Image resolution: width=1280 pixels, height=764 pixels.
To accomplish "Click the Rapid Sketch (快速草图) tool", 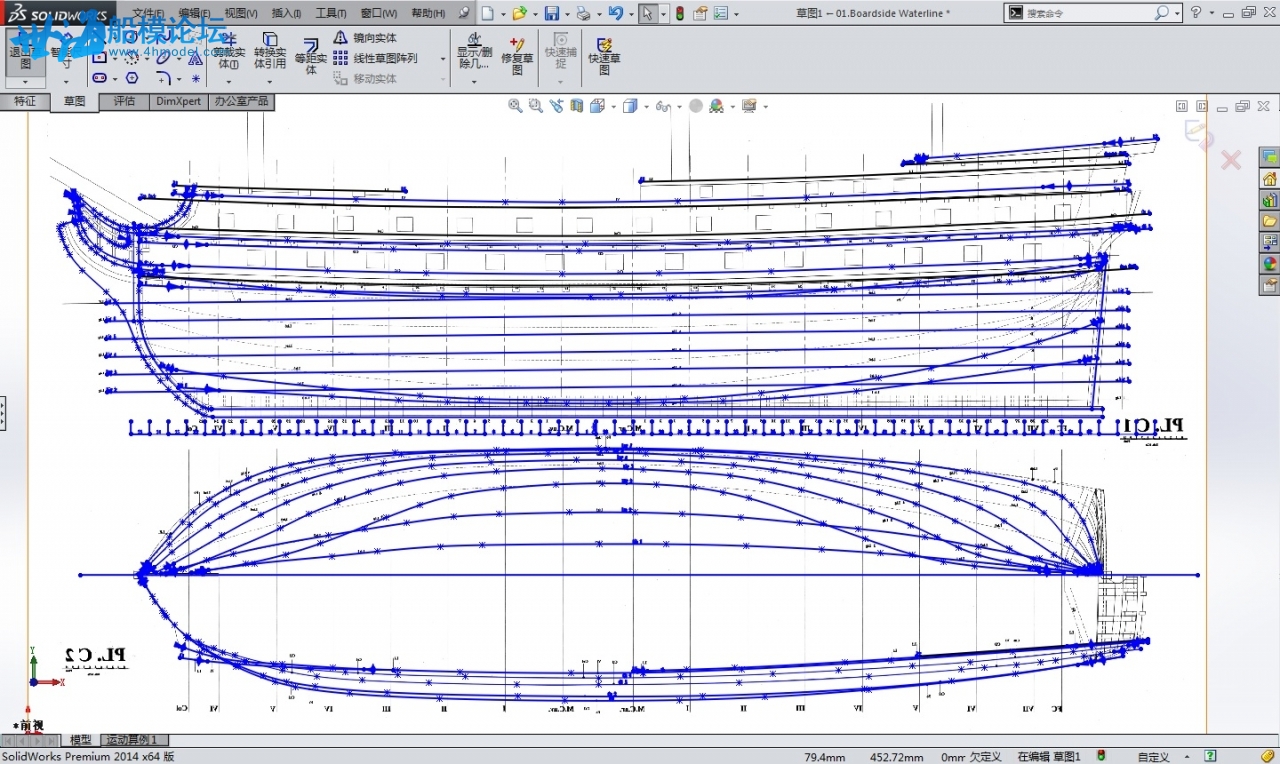I will point(604,56).
